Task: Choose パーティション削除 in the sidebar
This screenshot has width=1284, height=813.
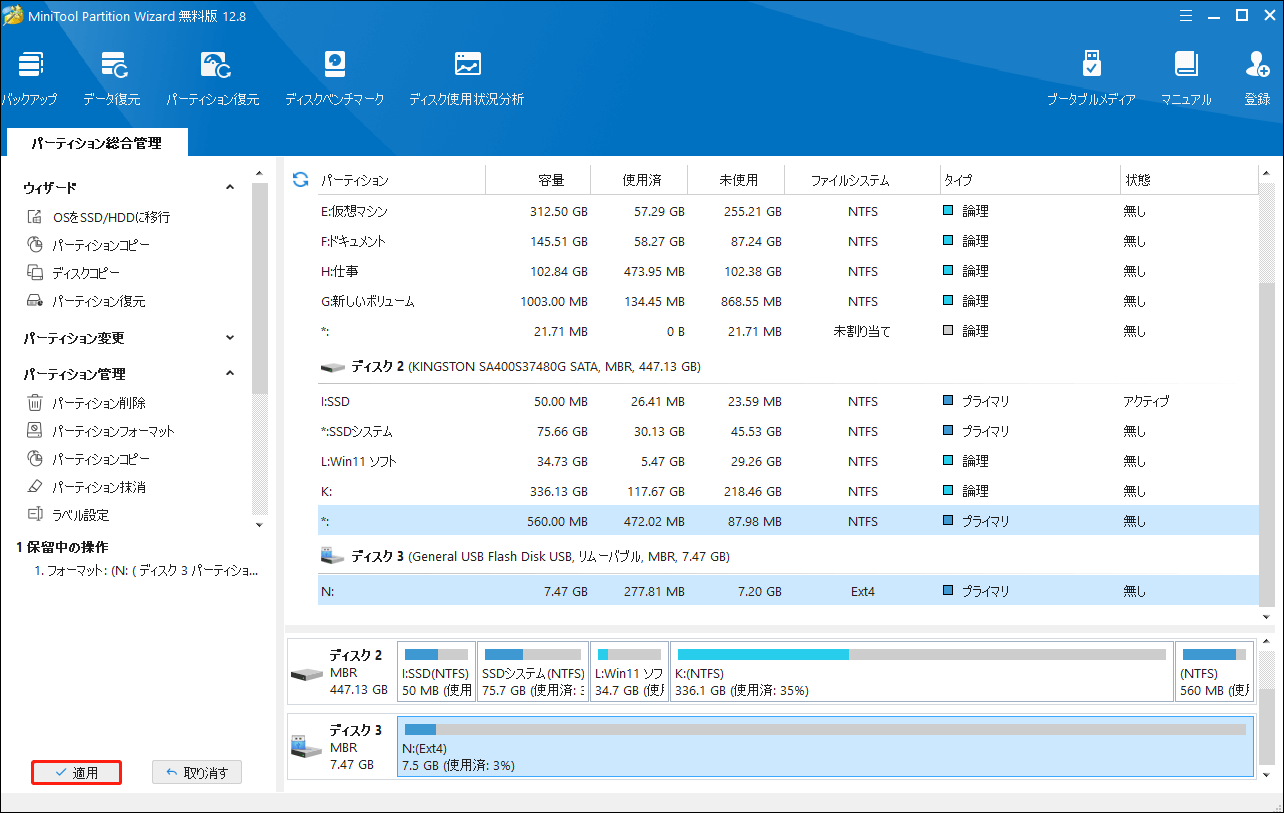Action: (86, 403)
